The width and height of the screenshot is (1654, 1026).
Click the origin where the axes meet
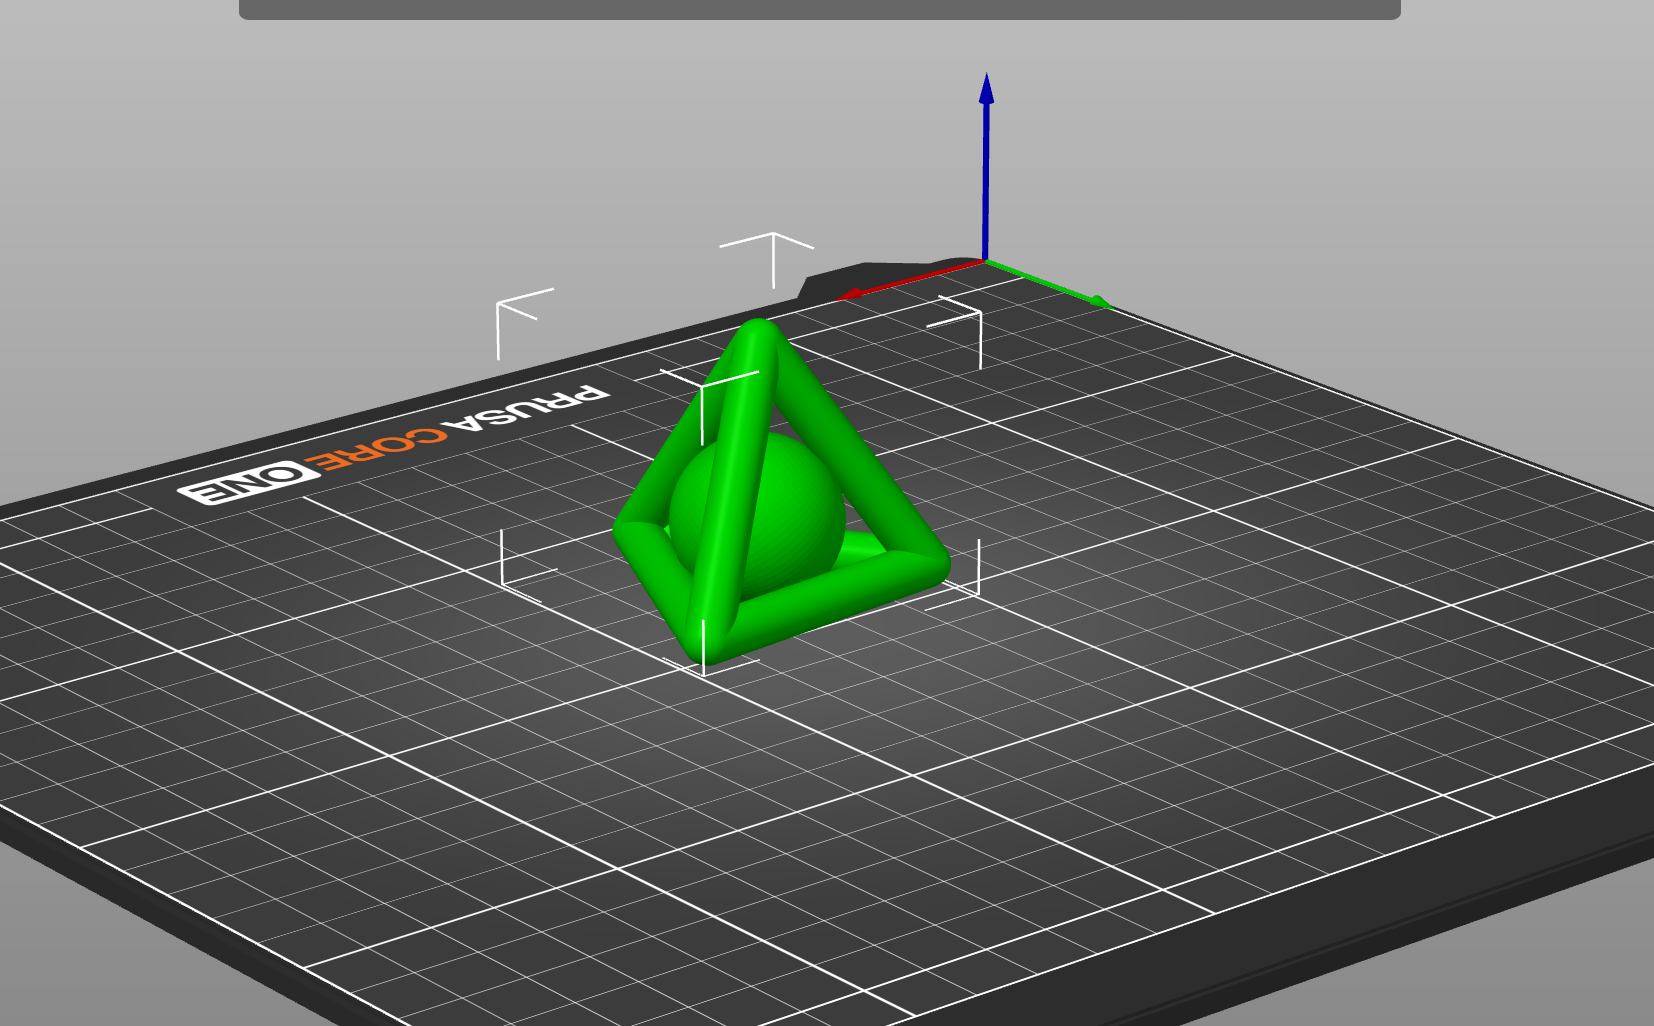point(985,261)
